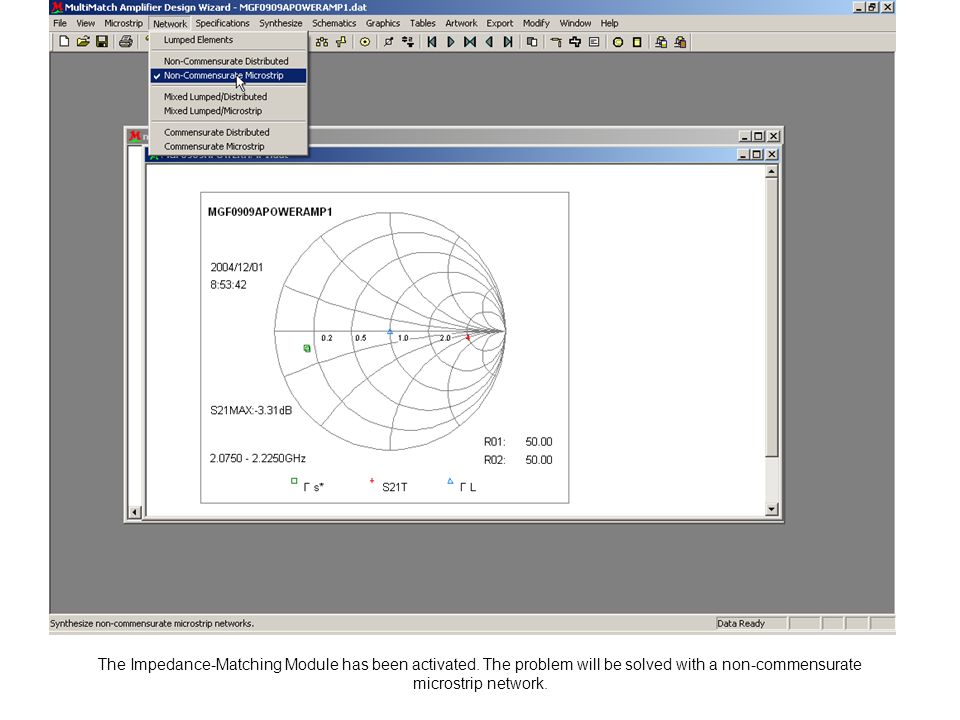The width and height of the screenshot is (960, 720).
Task: Click the green Γs* marker on Smith chart
Action: pos(307,348)
